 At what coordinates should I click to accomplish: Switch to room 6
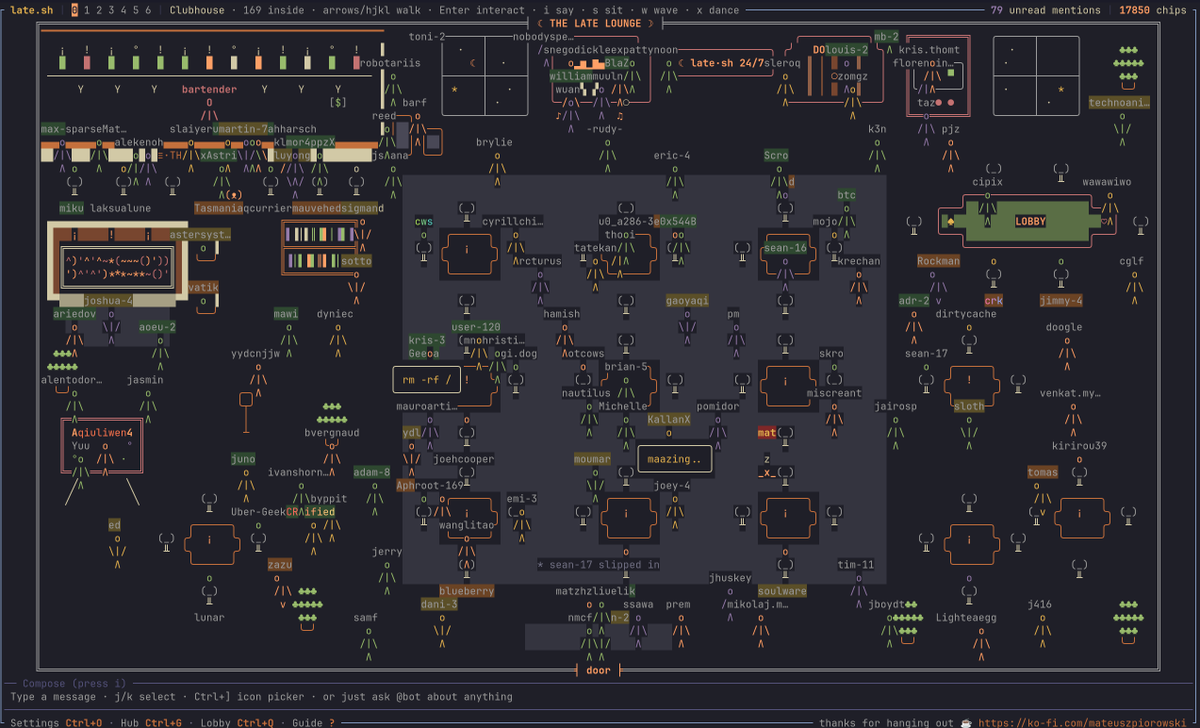[x=148, y=10]
